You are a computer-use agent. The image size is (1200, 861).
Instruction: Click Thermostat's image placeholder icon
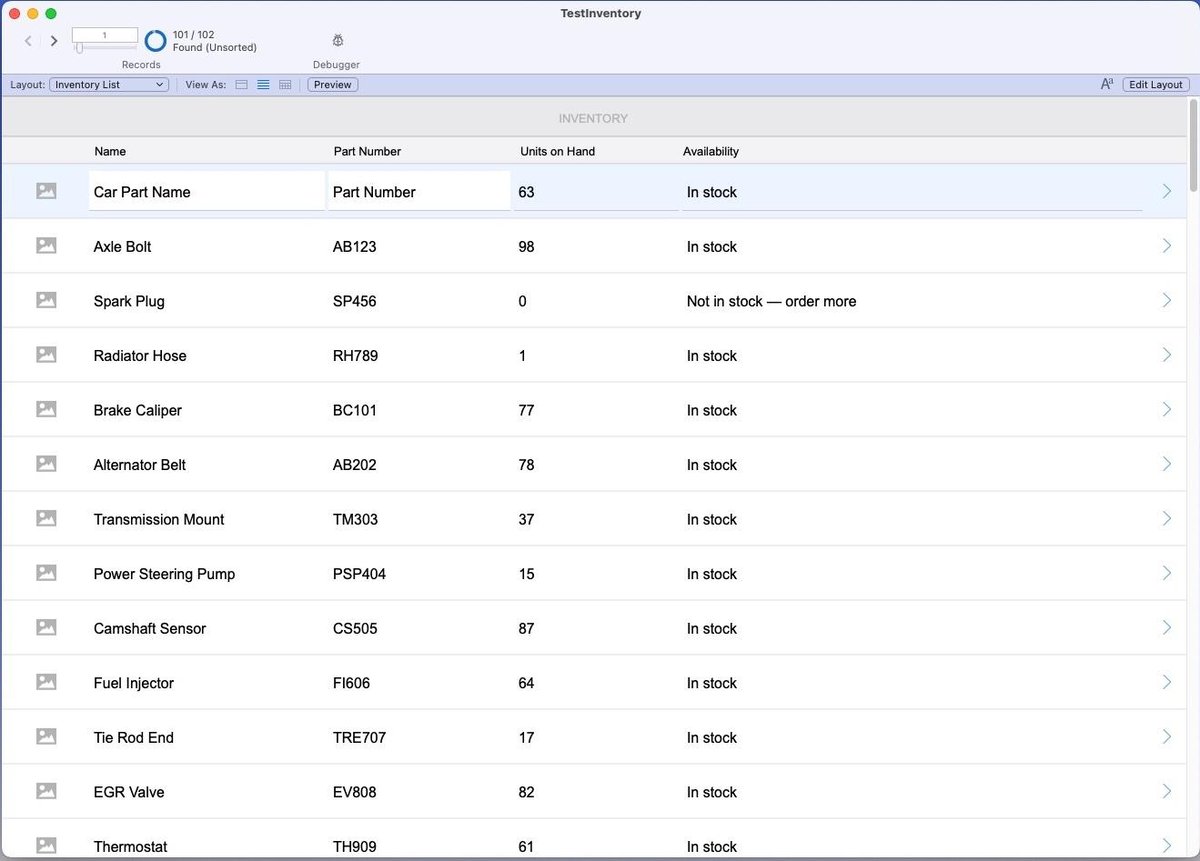tap(46, 845)
